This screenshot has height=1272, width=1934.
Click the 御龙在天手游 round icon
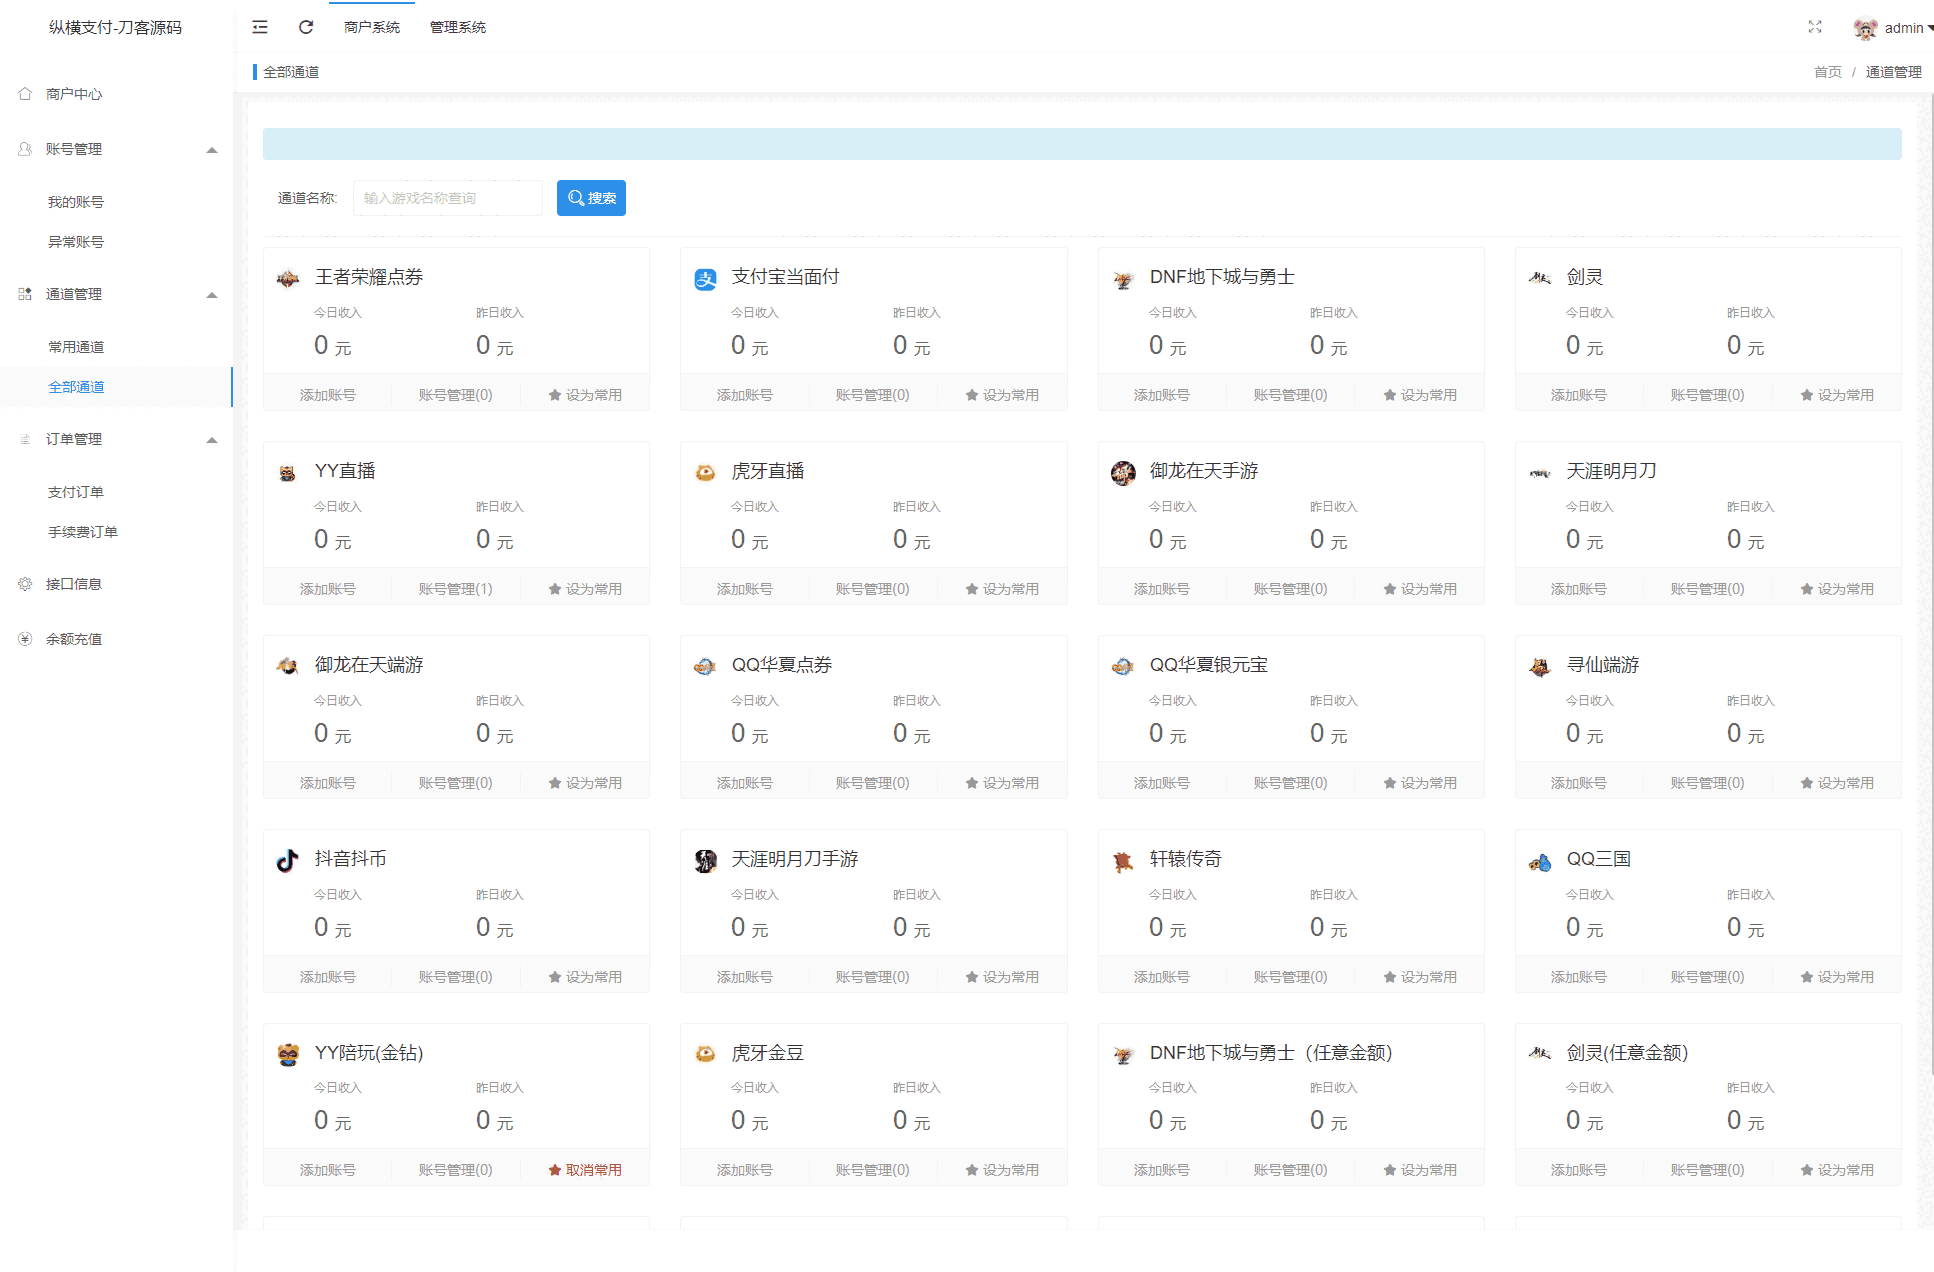pyautogui.click(x=1123, y=473)
